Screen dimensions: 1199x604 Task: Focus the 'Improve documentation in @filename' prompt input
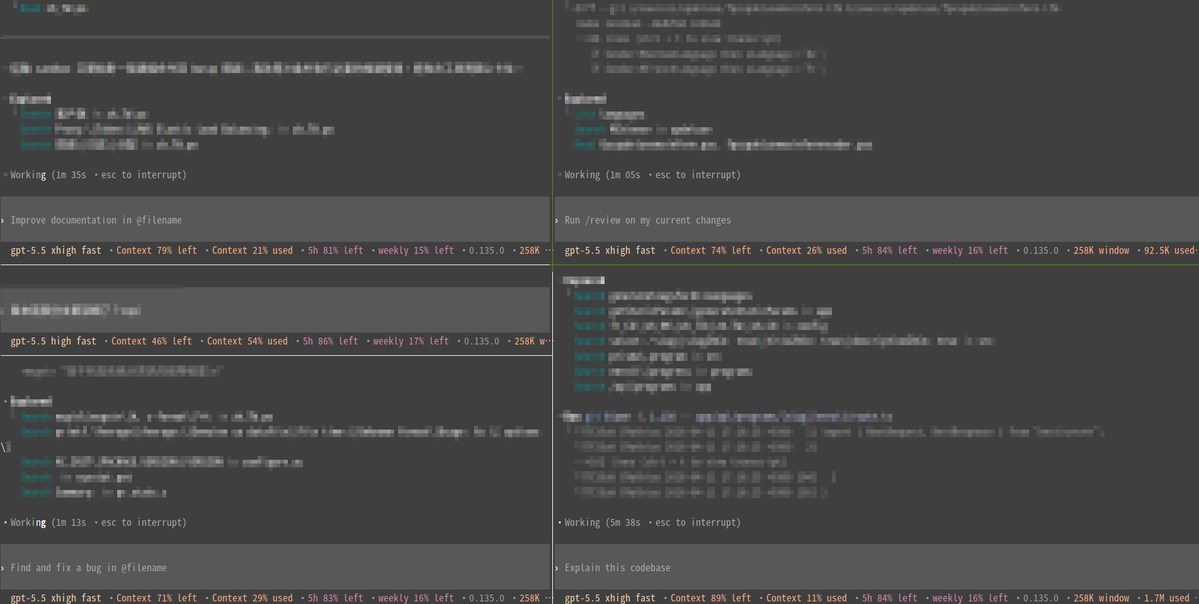[x=275, y=220]
